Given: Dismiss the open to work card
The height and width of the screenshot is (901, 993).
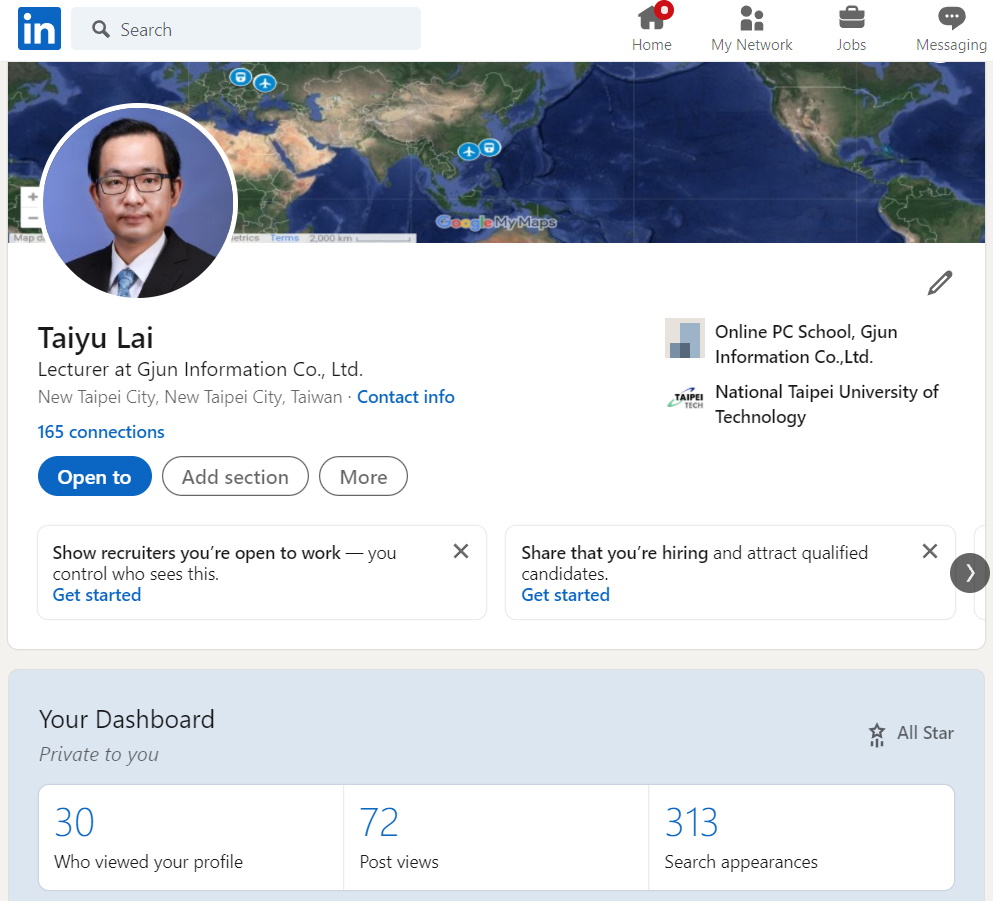Looking at the screenshot, I should pos(461,551).
